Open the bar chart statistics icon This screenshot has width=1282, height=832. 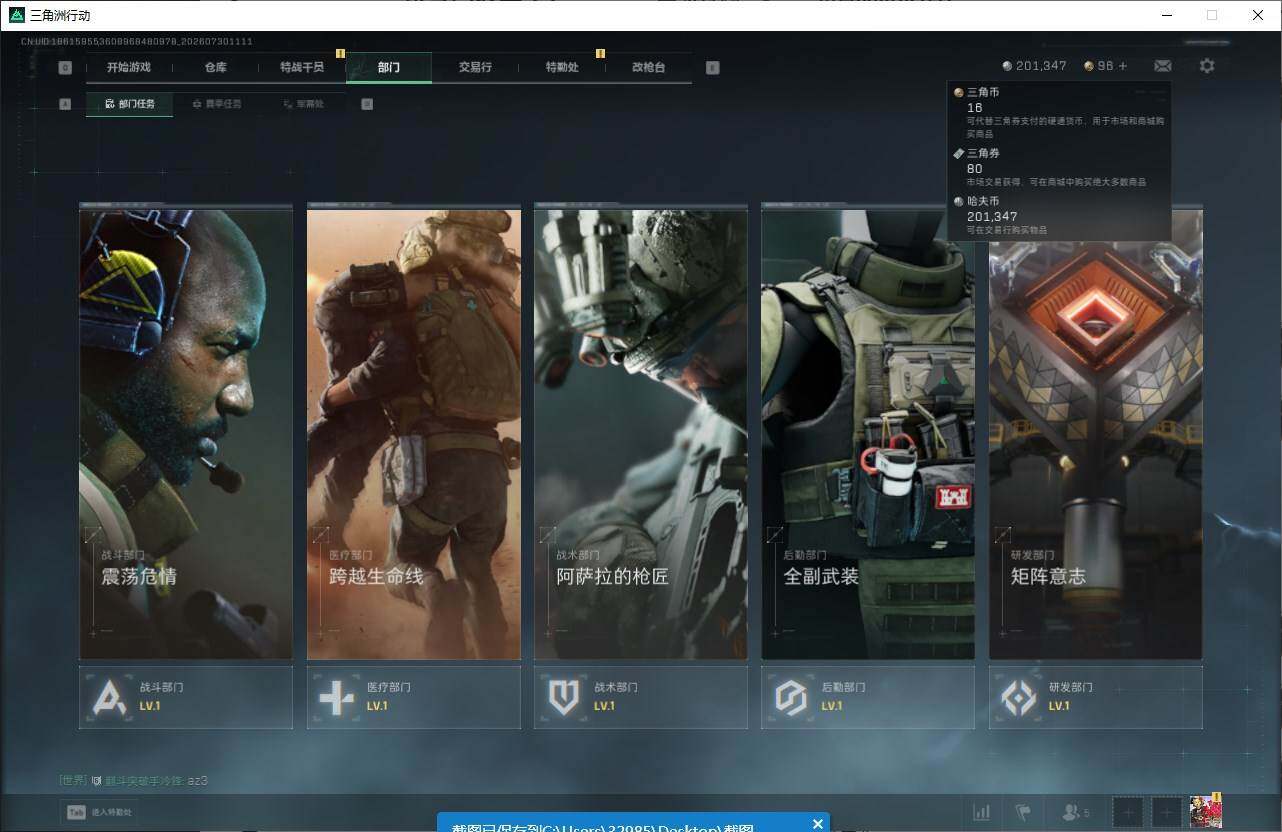[982, 812]
